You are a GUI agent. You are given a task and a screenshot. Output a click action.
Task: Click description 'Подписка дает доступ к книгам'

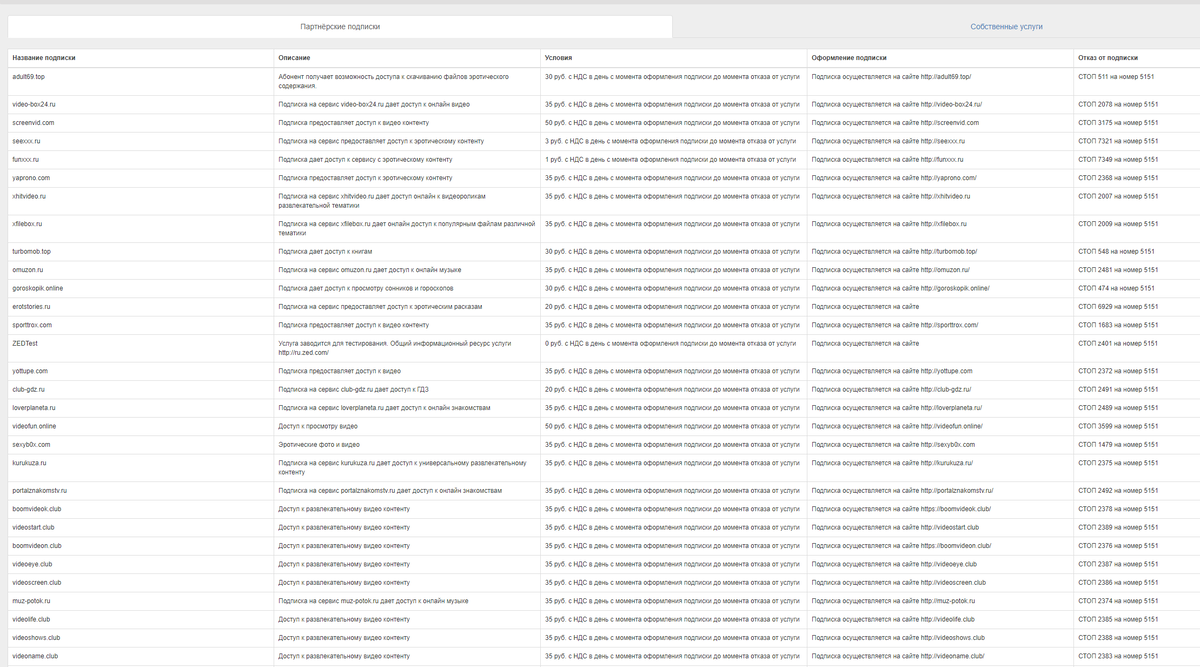pyautogui.click(x=325, y=251)
